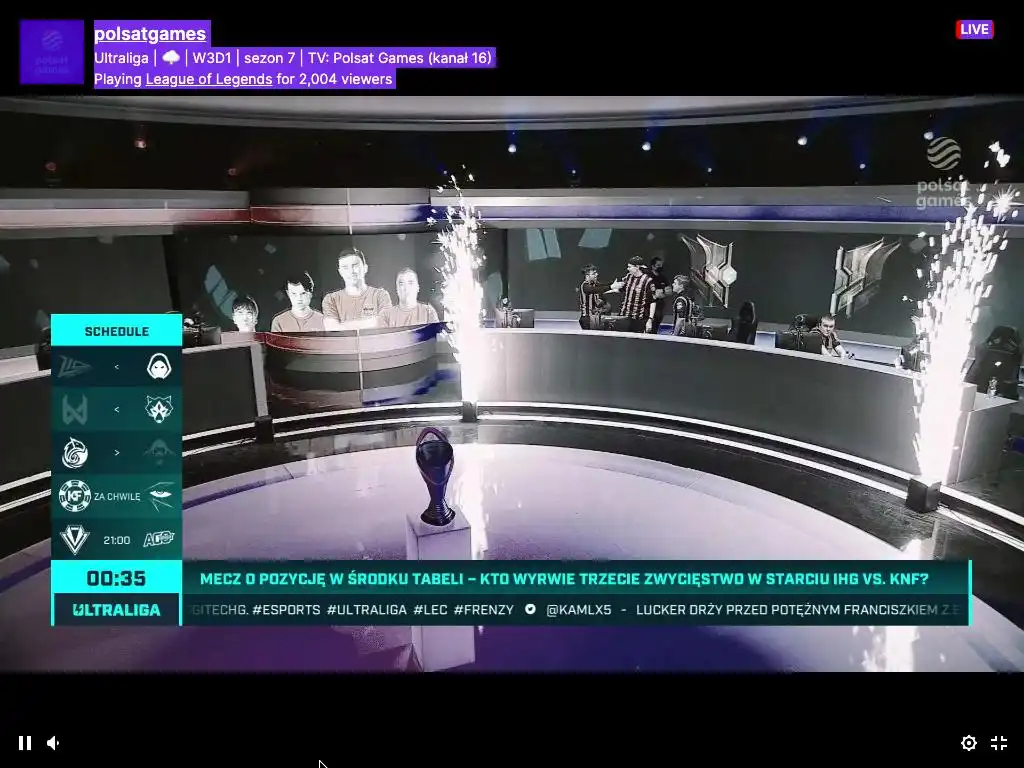Click the stream title starting with Ultraliga
1024x768 pixels.
pos(293,57)
